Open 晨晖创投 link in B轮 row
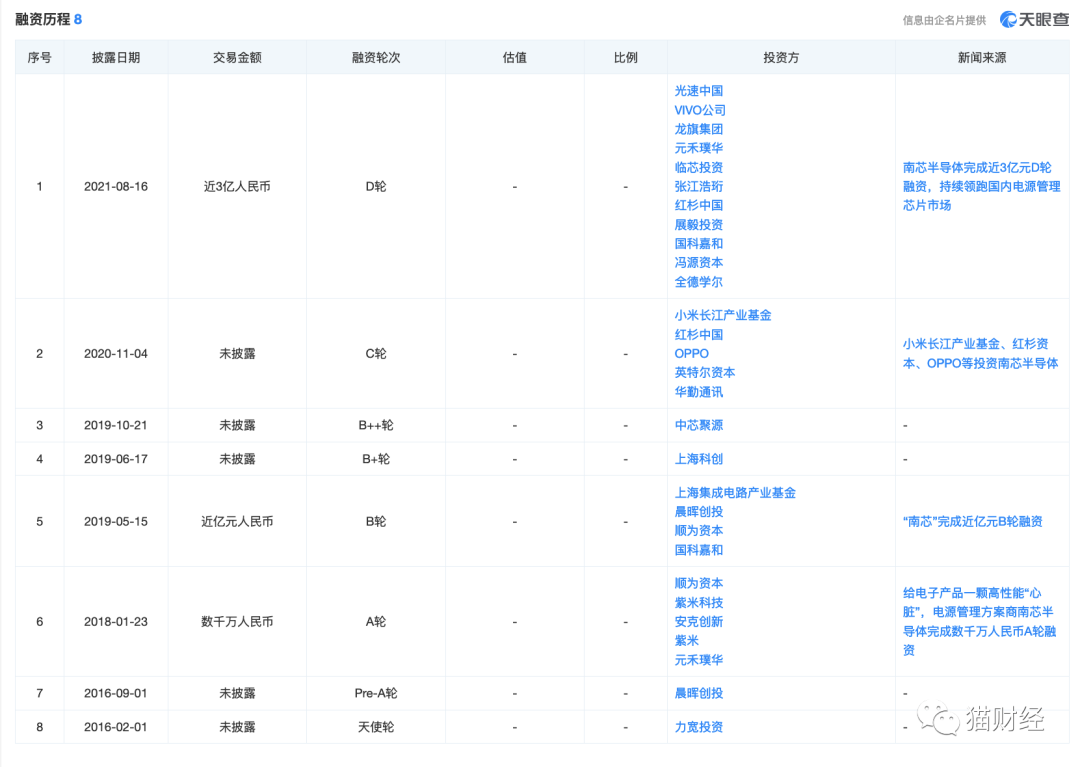The width and height of the screenshot is (1080, 767). click(698, 512)
